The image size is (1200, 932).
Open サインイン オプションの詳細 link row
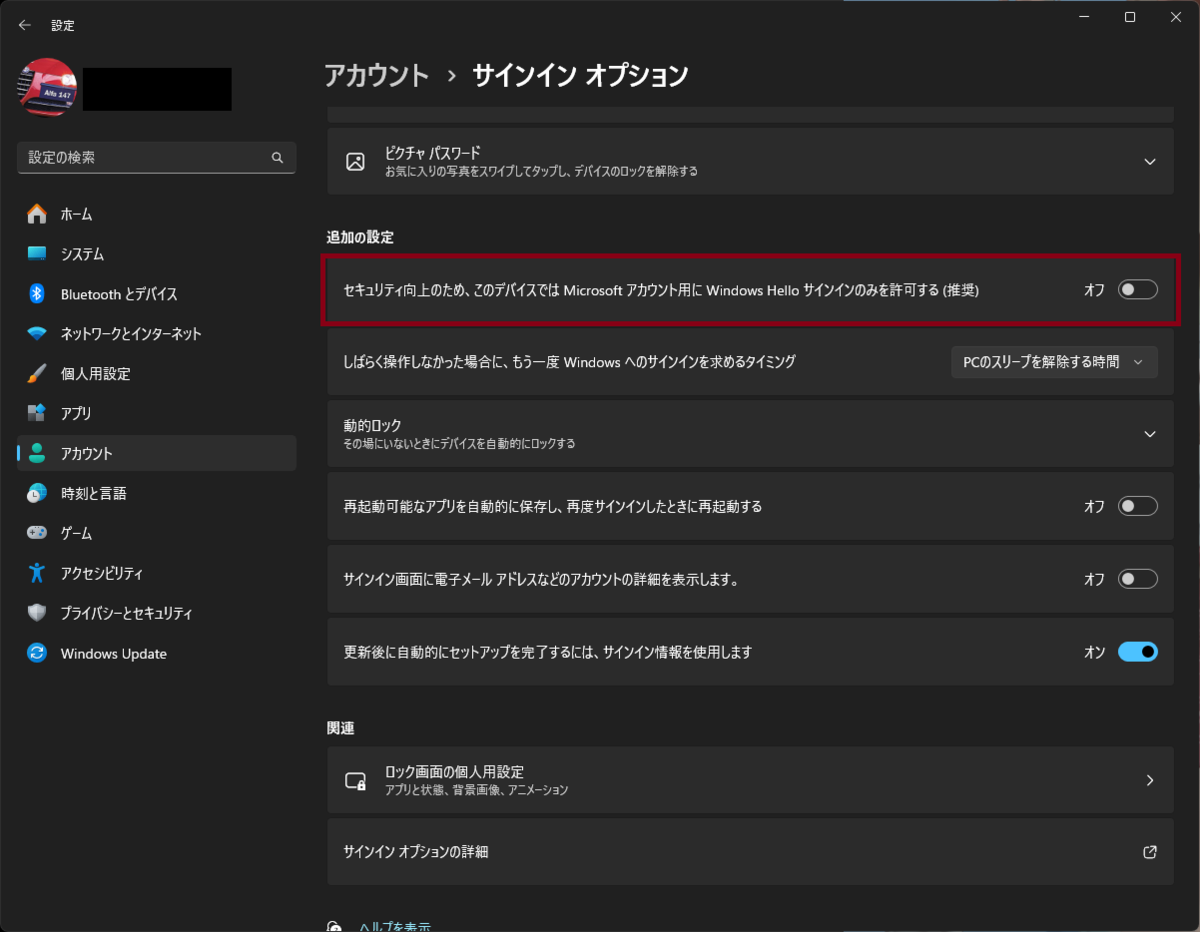click(750, 852)
